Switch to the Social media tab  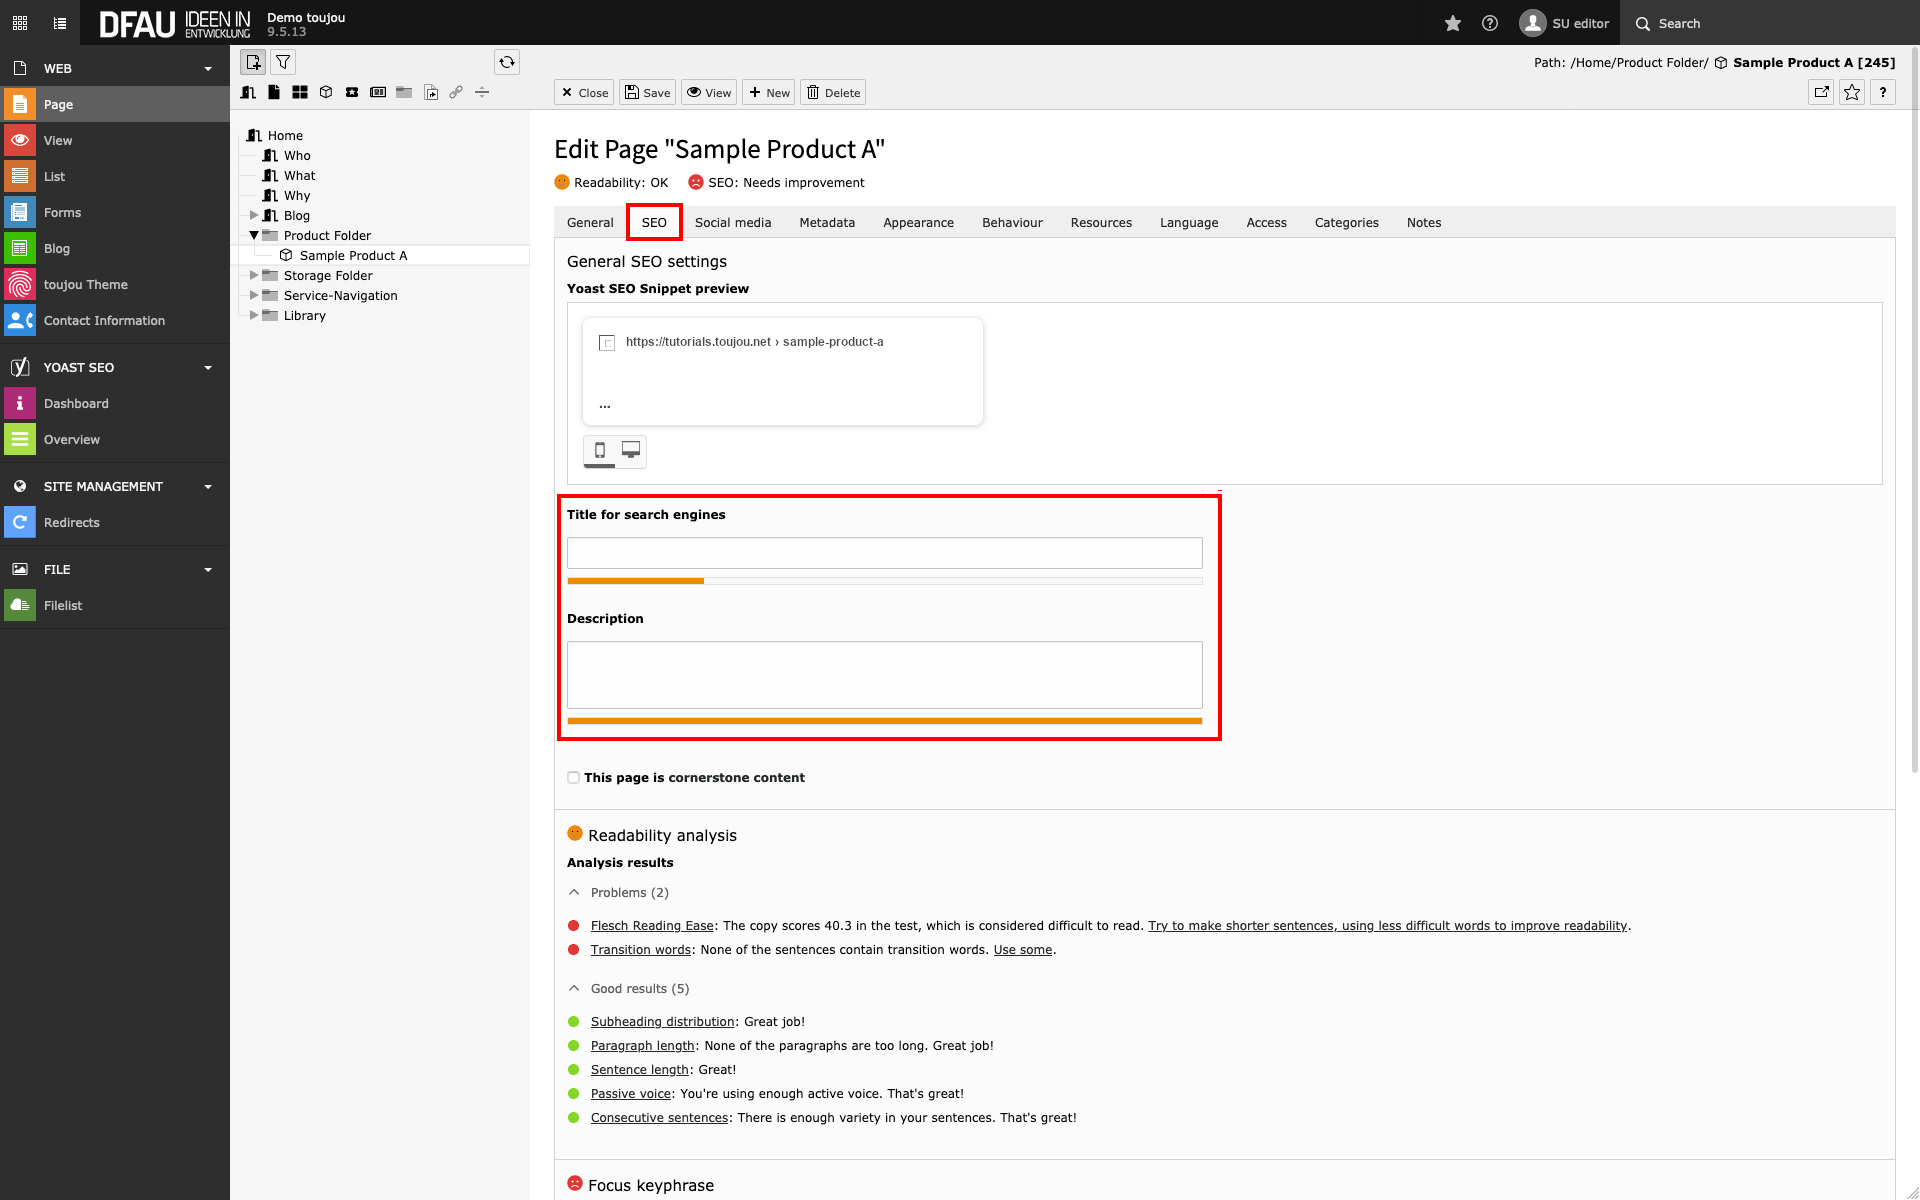coord(733,222)
